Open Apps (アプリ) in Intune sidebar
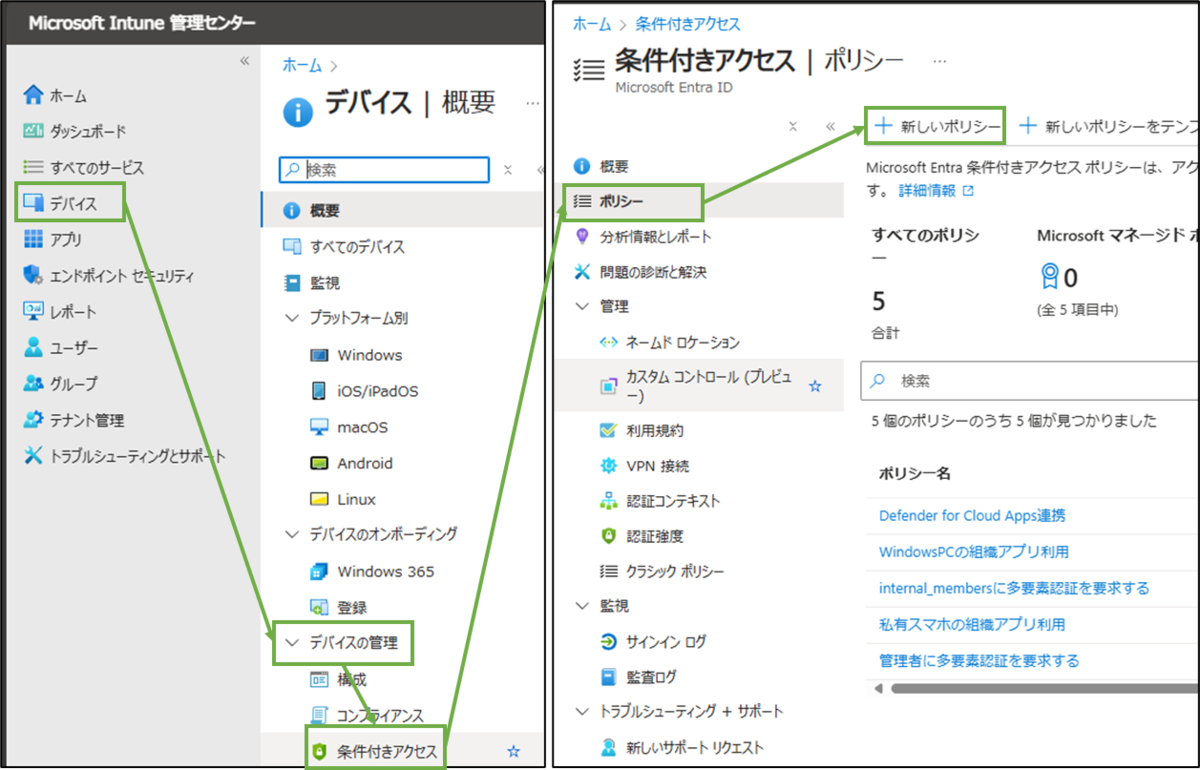Image resolution: width=1200 pixels, height=770 pixels. tap(53, 239)
